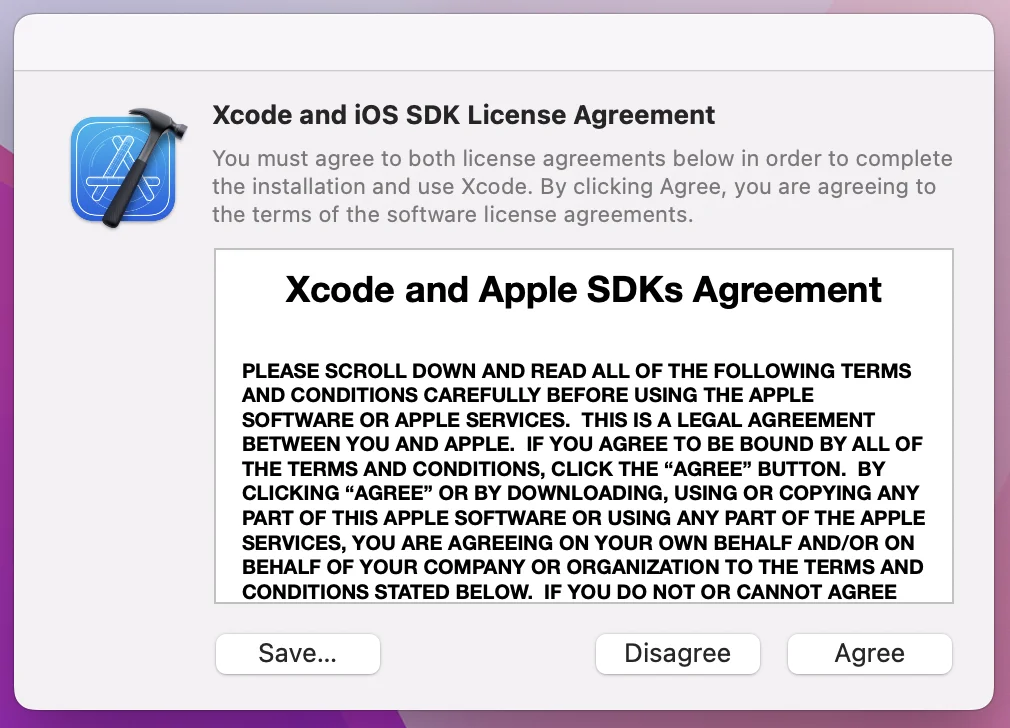Click the line starting "CONDITIONS STATED BELOW"
This screenshot has height=728, width=1010.
(569, 591)
